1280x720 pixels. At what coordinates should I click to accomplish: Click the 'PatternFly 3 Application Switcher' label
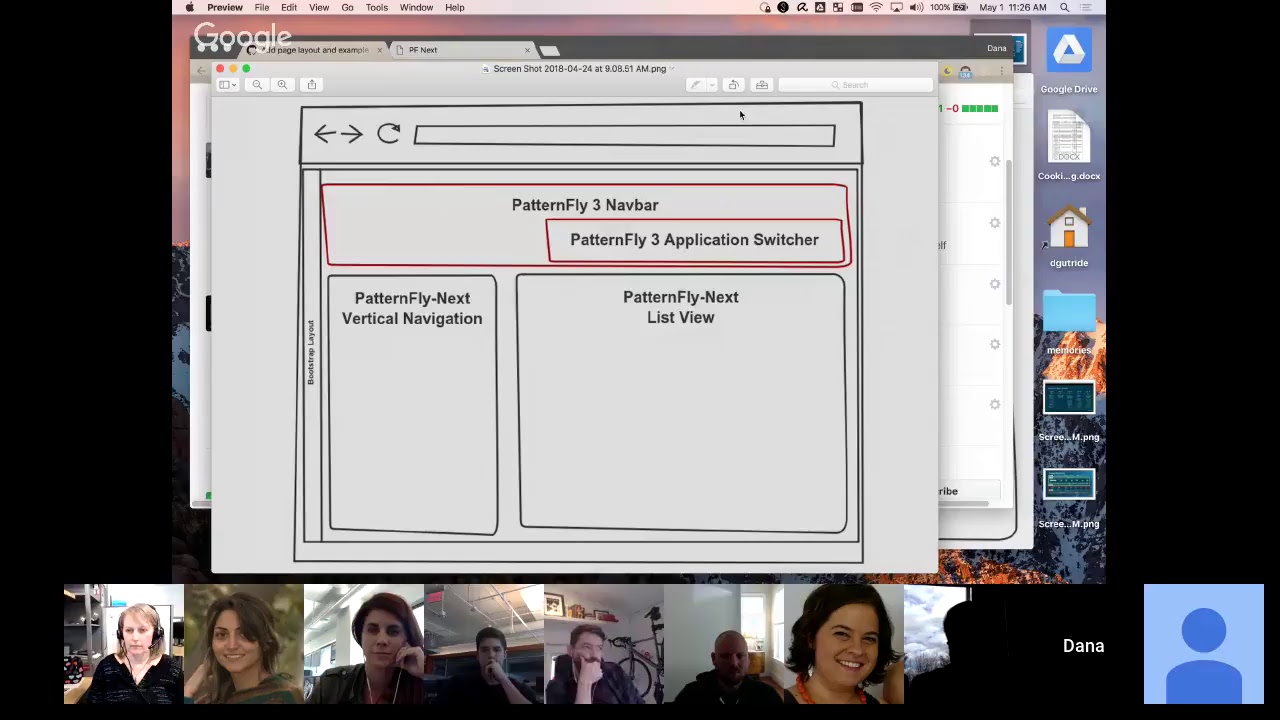[694, 240]
